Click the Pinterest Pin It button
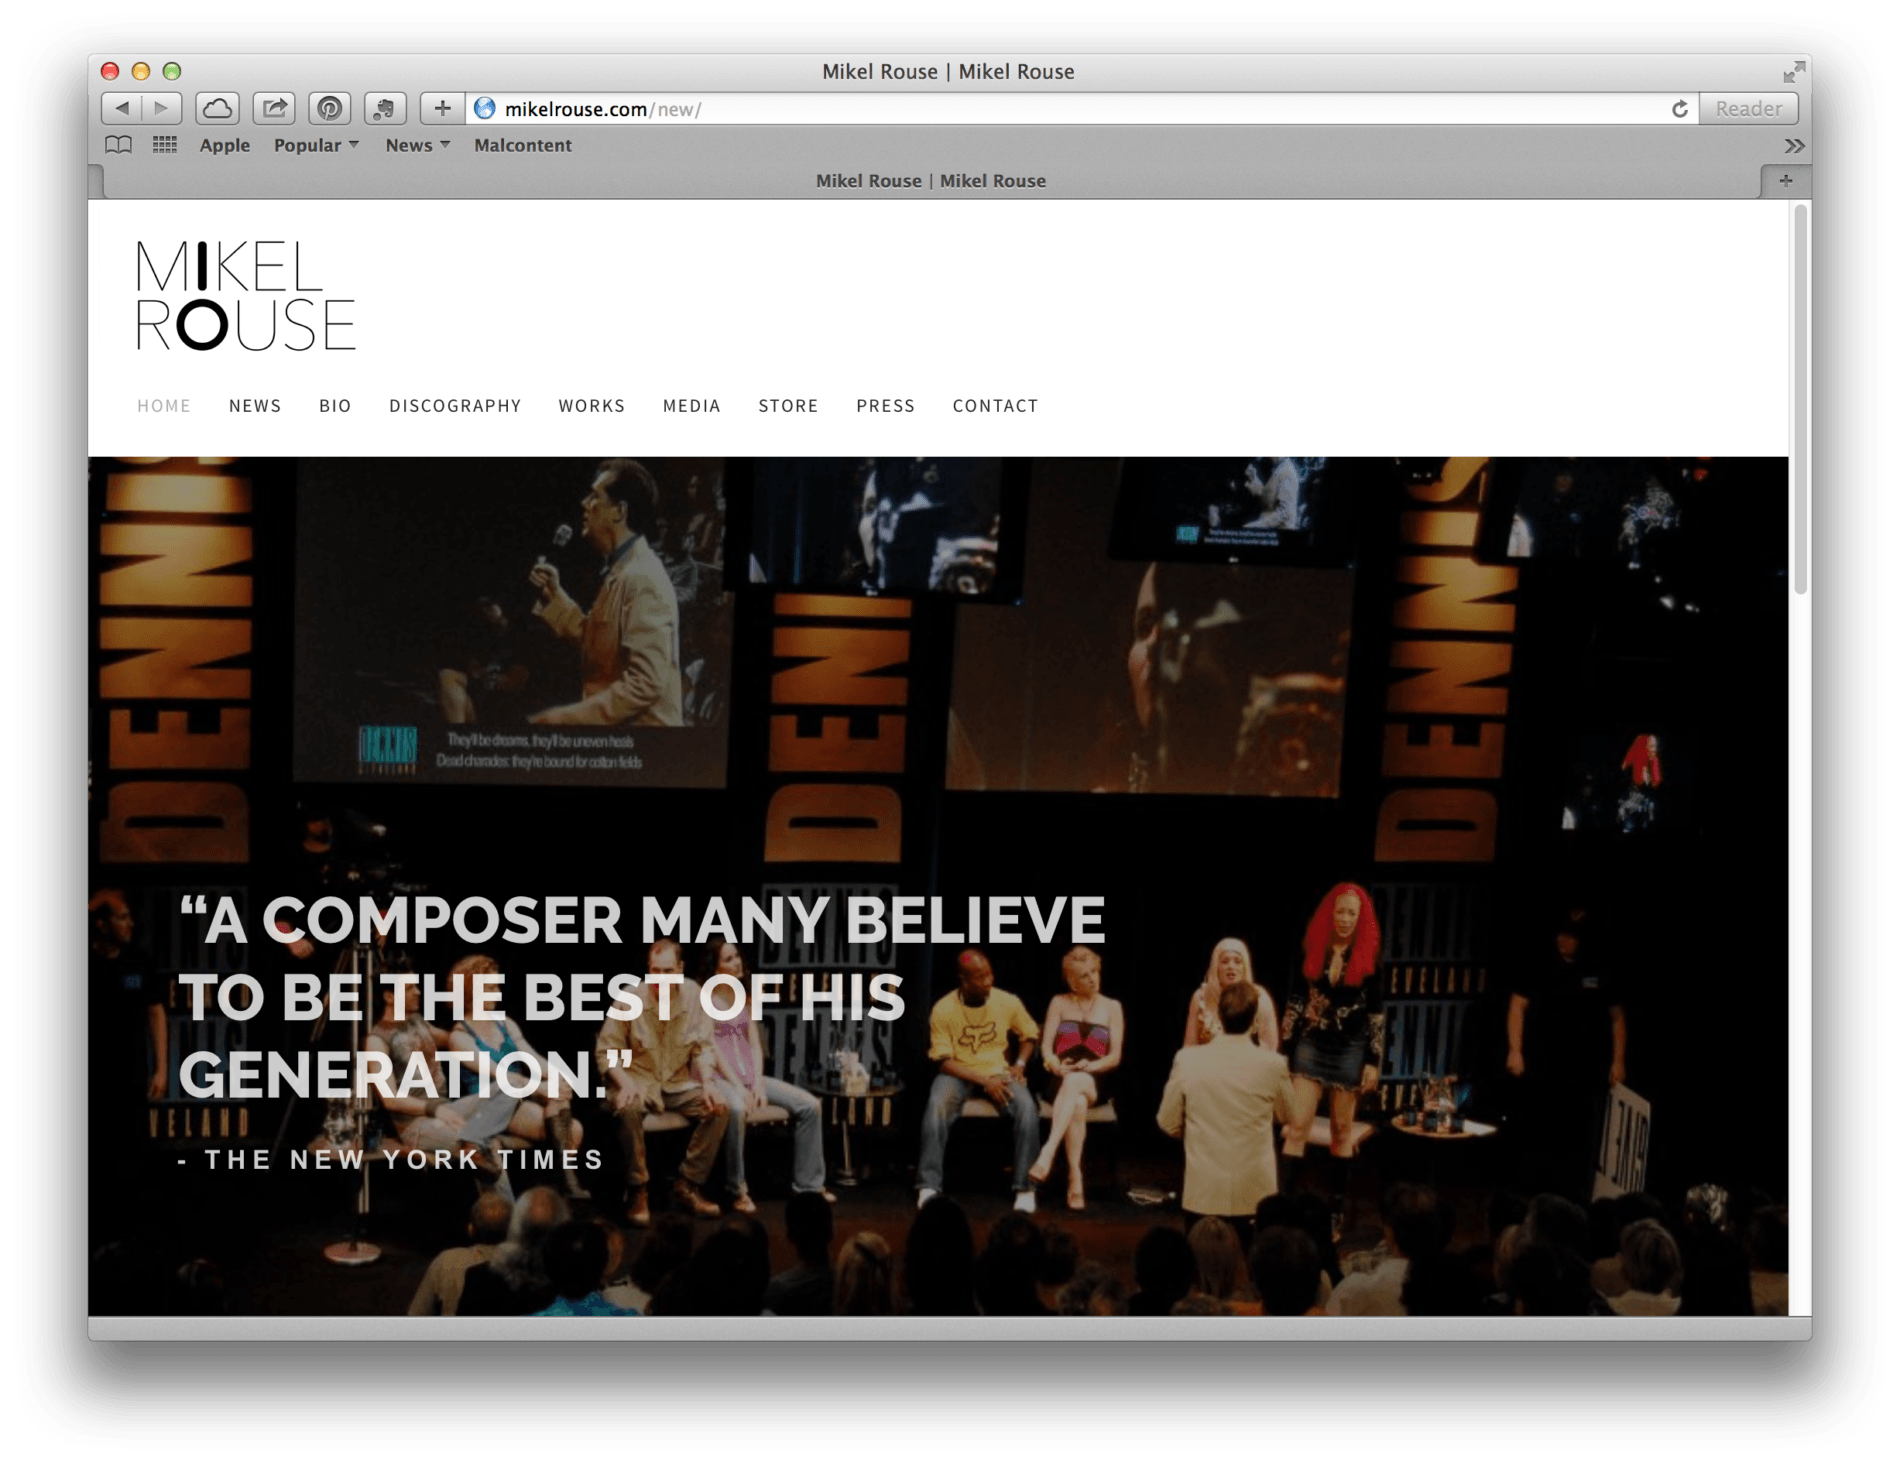 pos(330,108)
